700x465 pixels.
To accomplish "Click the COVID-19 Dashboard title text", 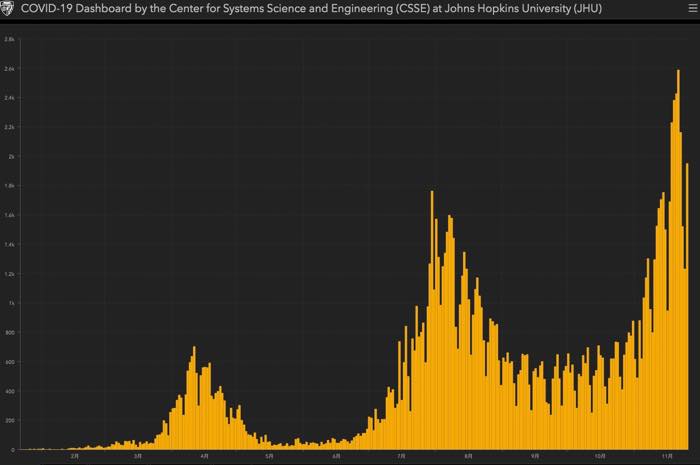I will pos(311,8).
